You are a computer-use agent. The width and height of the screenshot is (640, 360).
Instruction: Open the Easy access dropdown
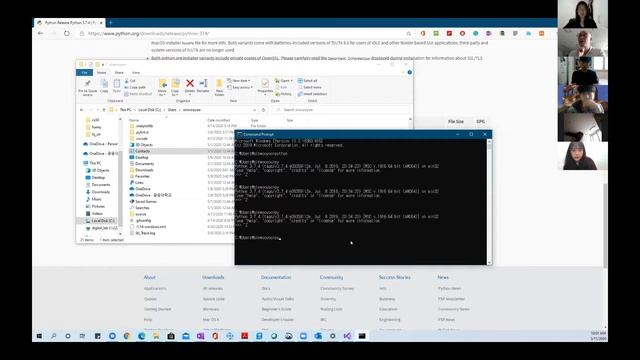240,87
